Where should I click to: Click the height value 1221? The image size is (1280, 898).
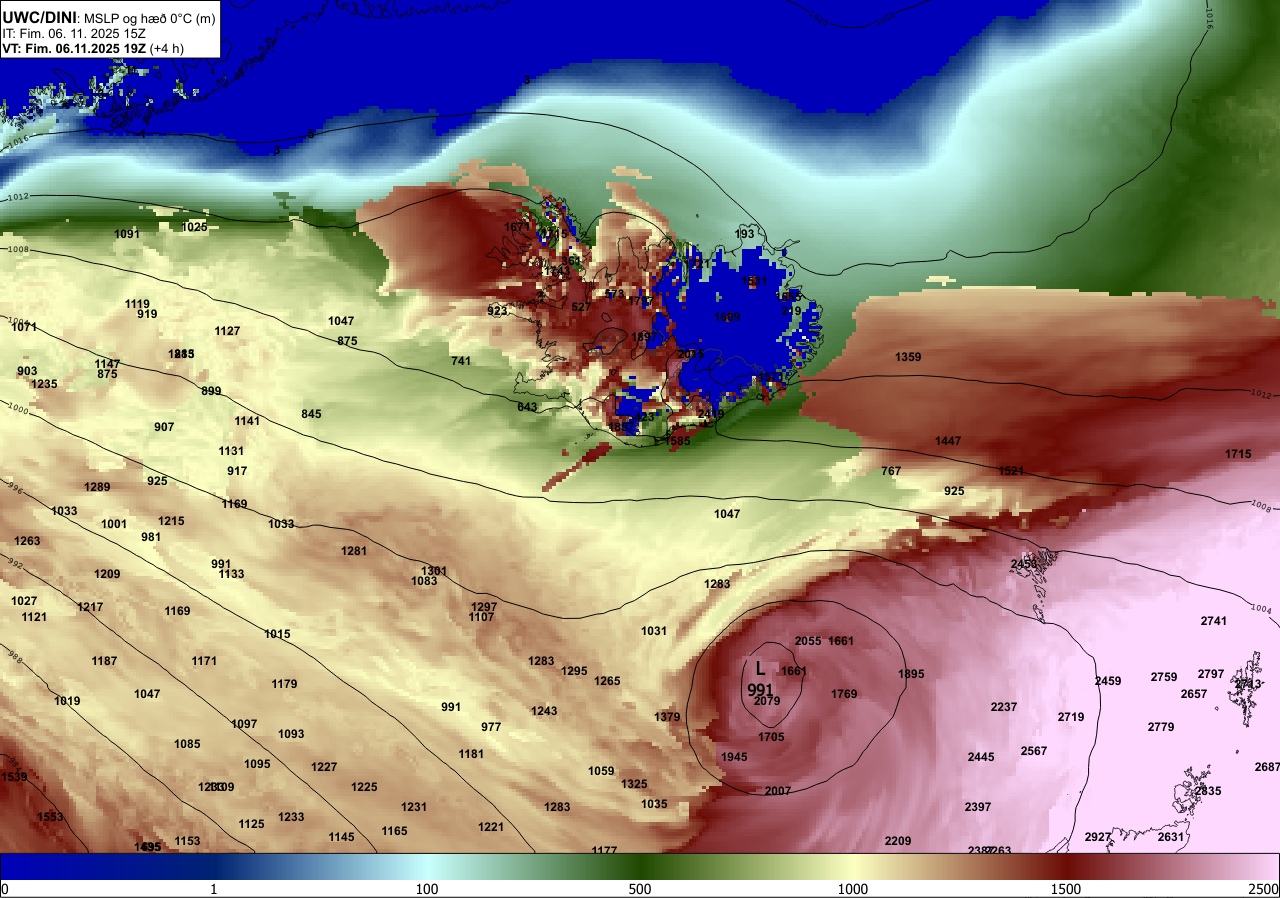pyautogui.click(x=491, y=827)
